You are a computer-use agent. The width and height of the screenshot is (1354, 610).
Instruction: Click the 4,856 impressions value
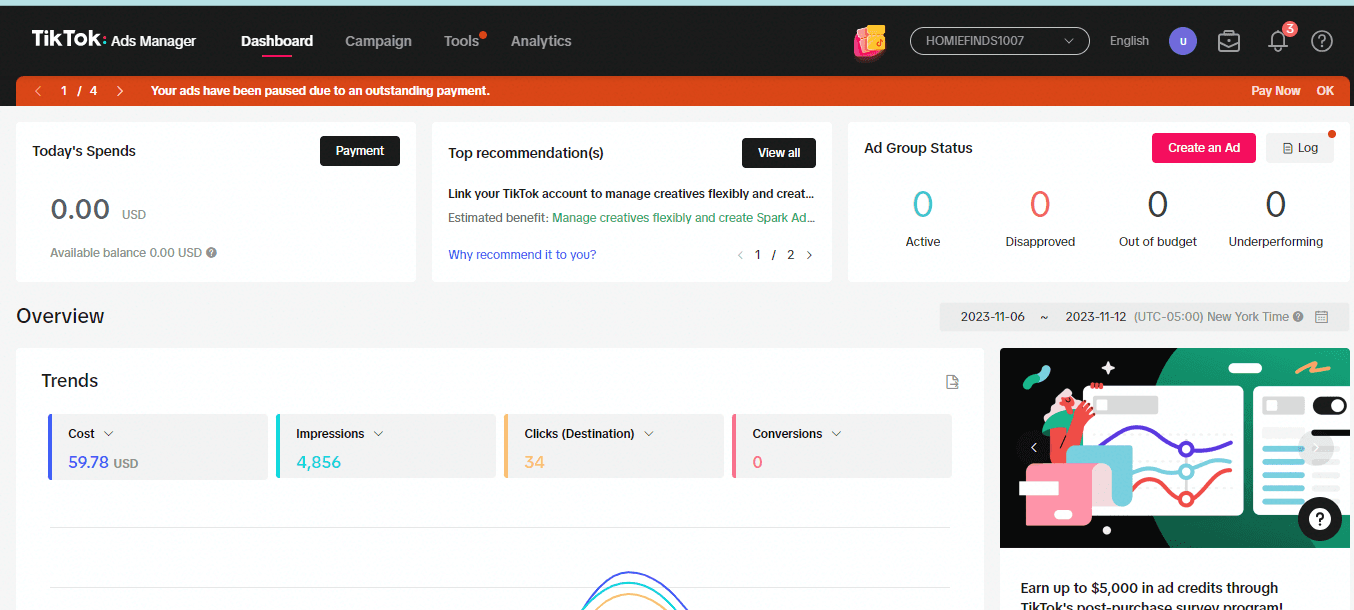pos(319,462)
